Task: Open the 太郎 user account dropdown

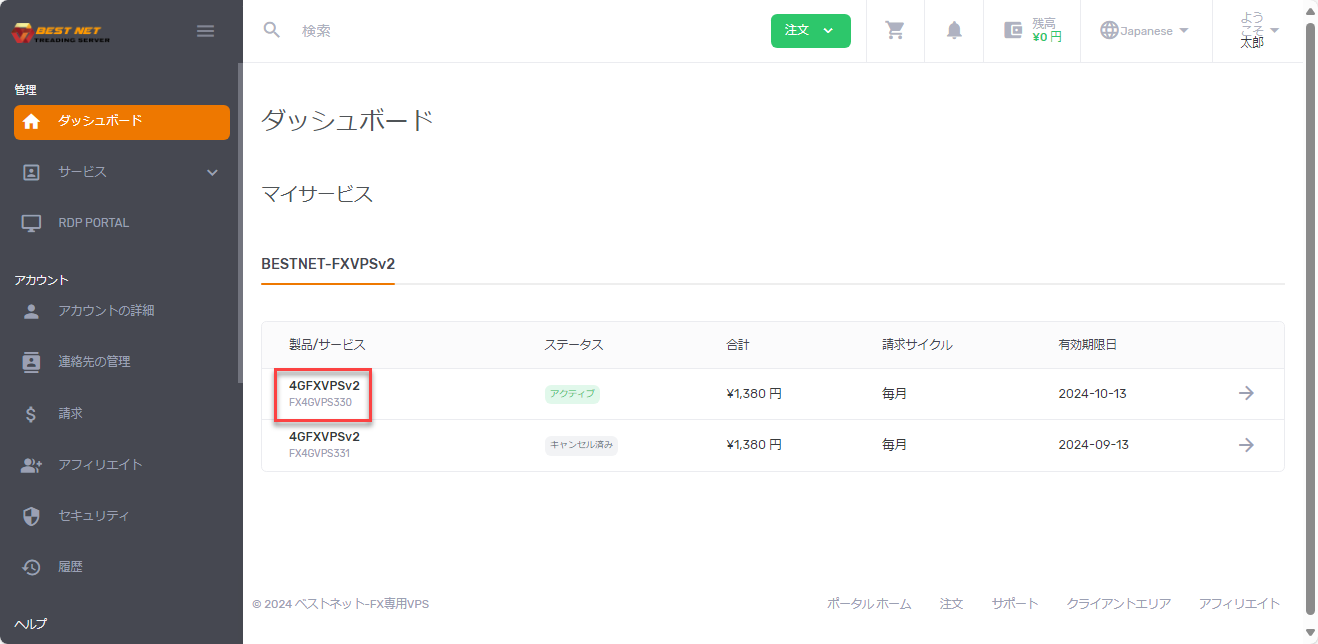Action: (x=1256, y=31)
